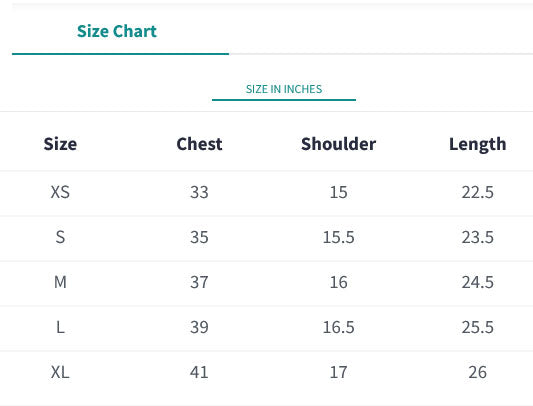533x406 pixels.
Task: Click shoulder value 17 for XL
Action: tap(339, 372)
